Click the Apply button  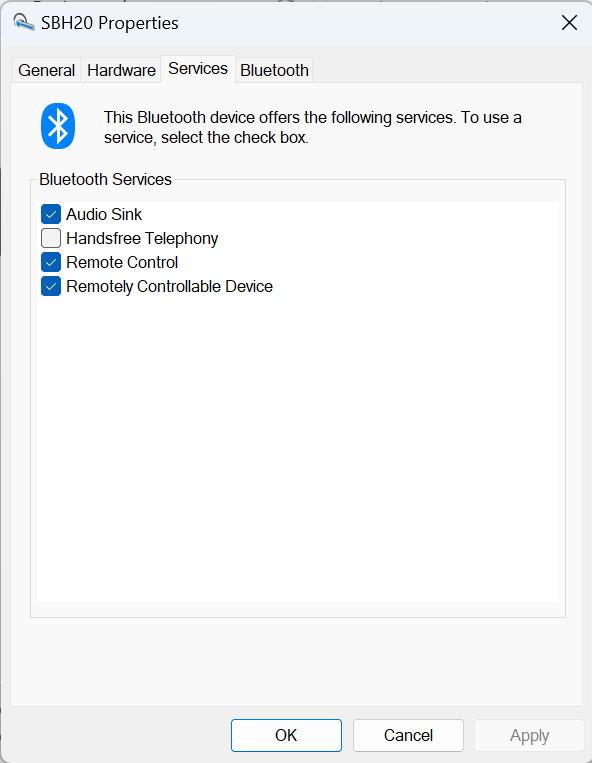[x=529, y=735]
